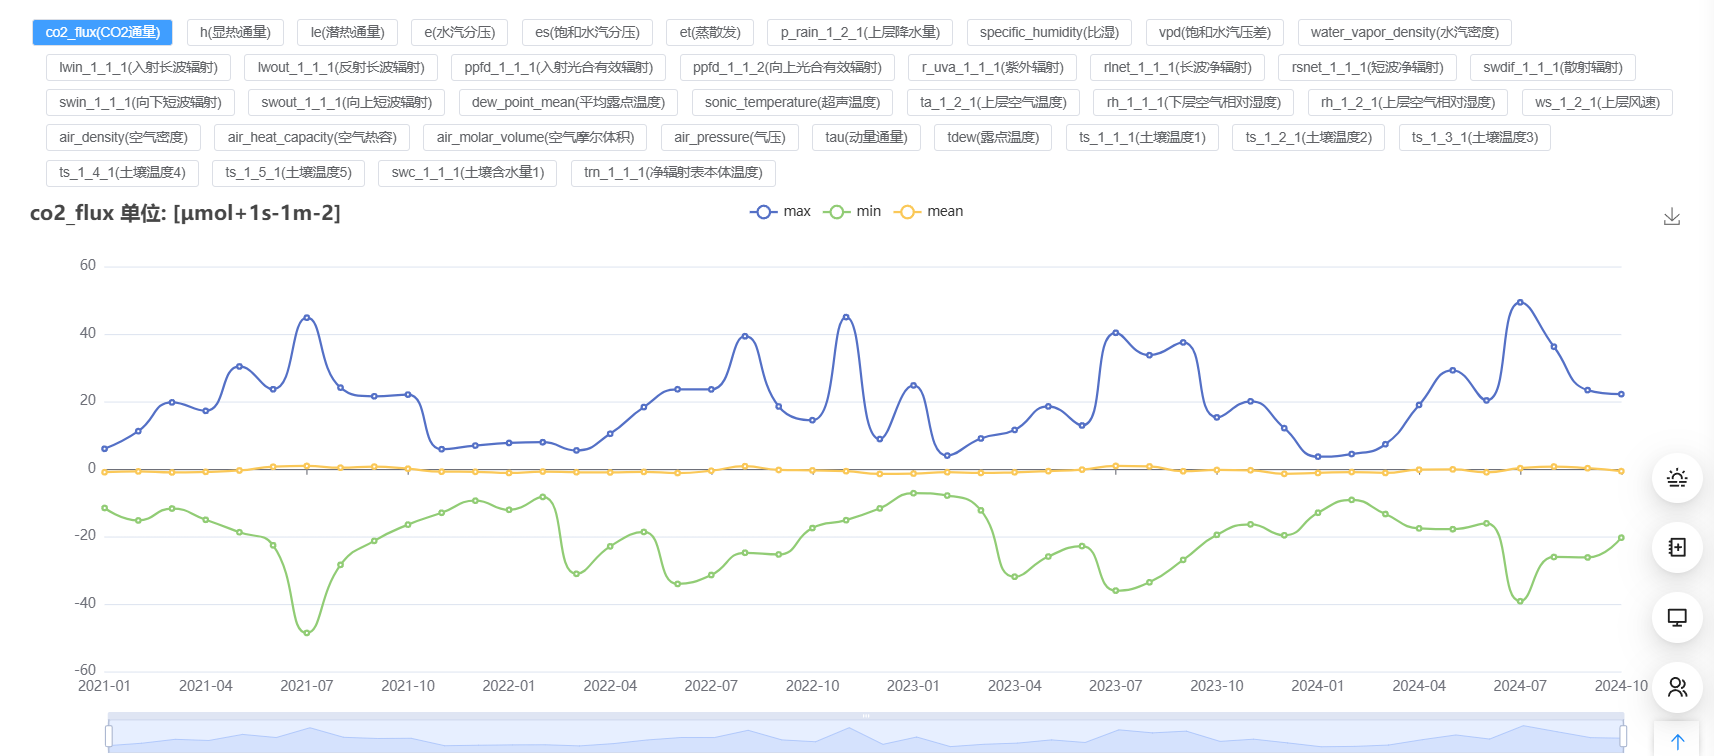Screen dimensions: 1714x756
Task: Click the sunrise weather floating icon
Action: 1677,478
